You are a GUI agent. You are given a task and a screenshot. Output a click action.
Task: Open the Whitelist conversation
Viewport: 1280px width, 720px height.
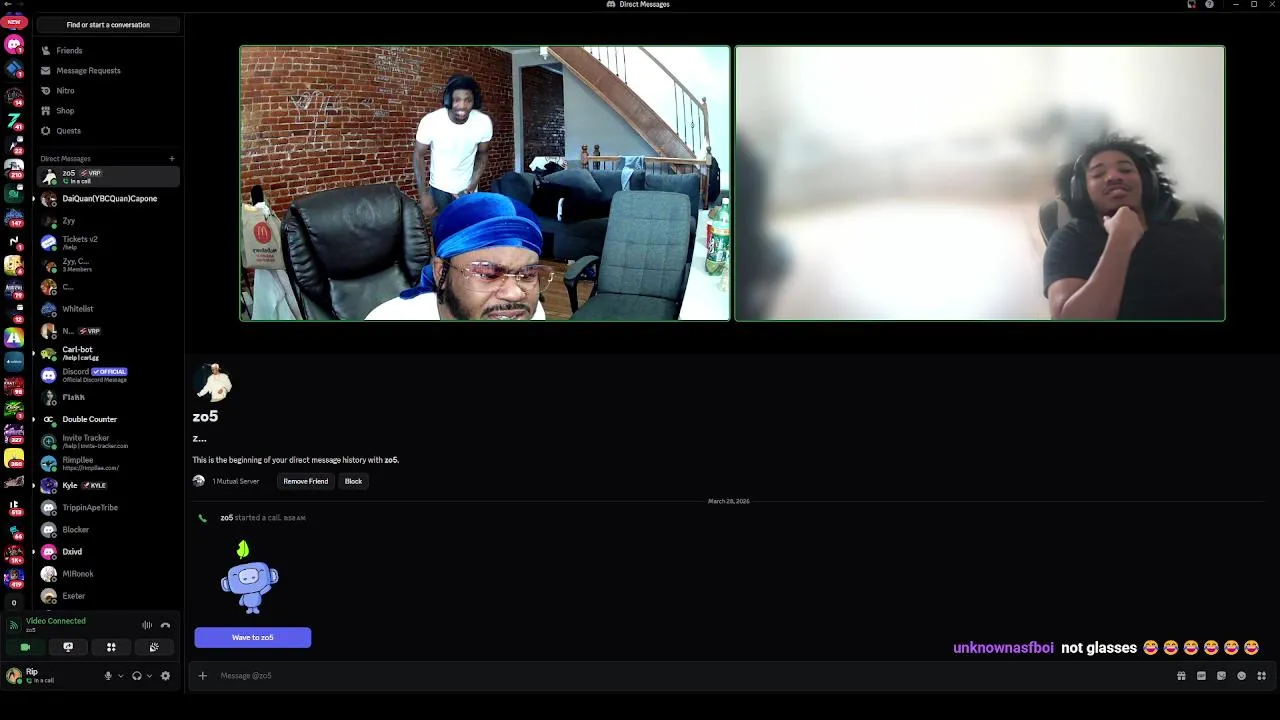108,309
